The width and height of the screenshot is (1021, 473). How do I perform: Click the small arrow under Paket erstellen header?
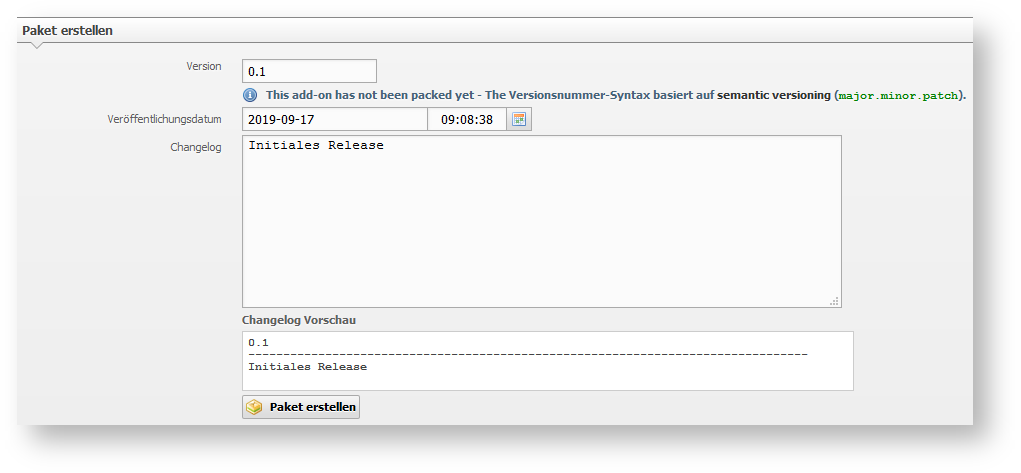click(36, 46)
